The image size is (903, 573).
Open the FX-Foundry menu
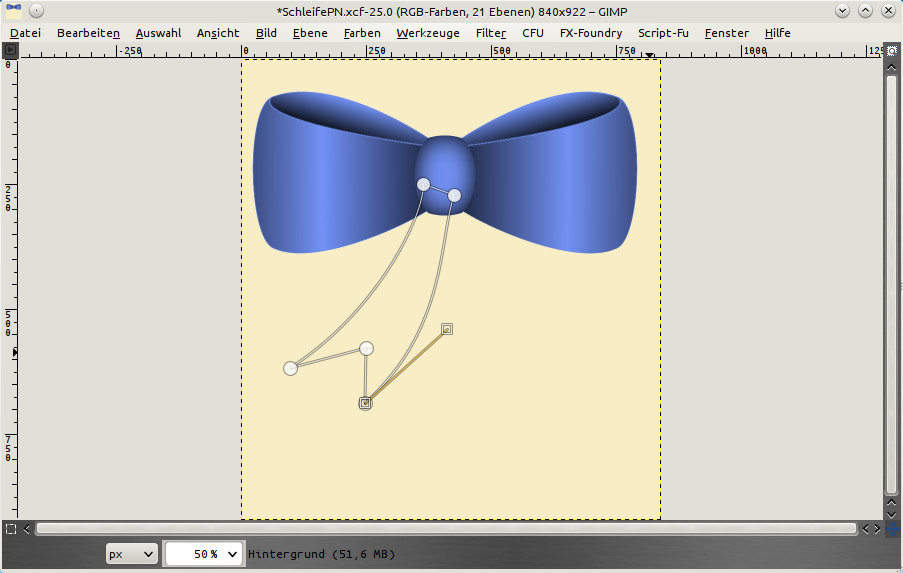pos(591,33)
